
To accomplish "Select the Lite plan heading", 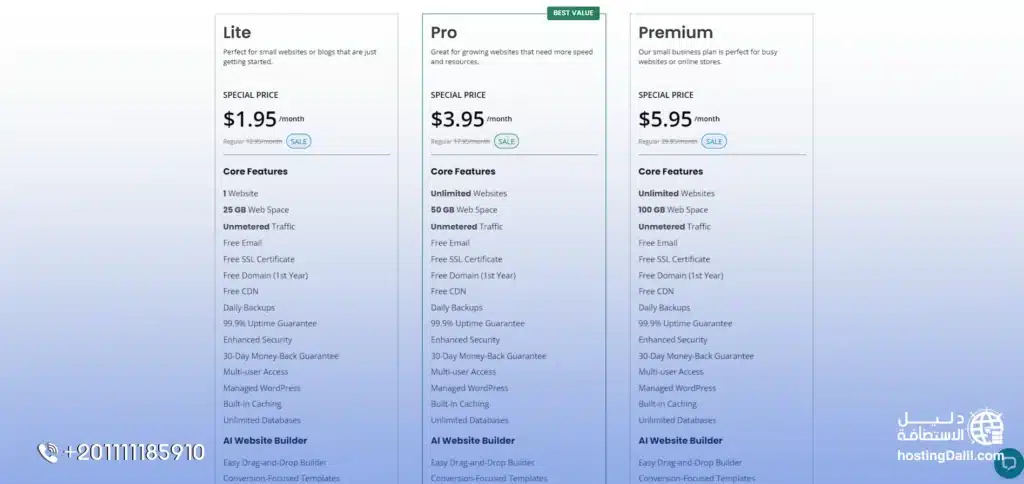I will pyautogui.click(x=238, y=33).
